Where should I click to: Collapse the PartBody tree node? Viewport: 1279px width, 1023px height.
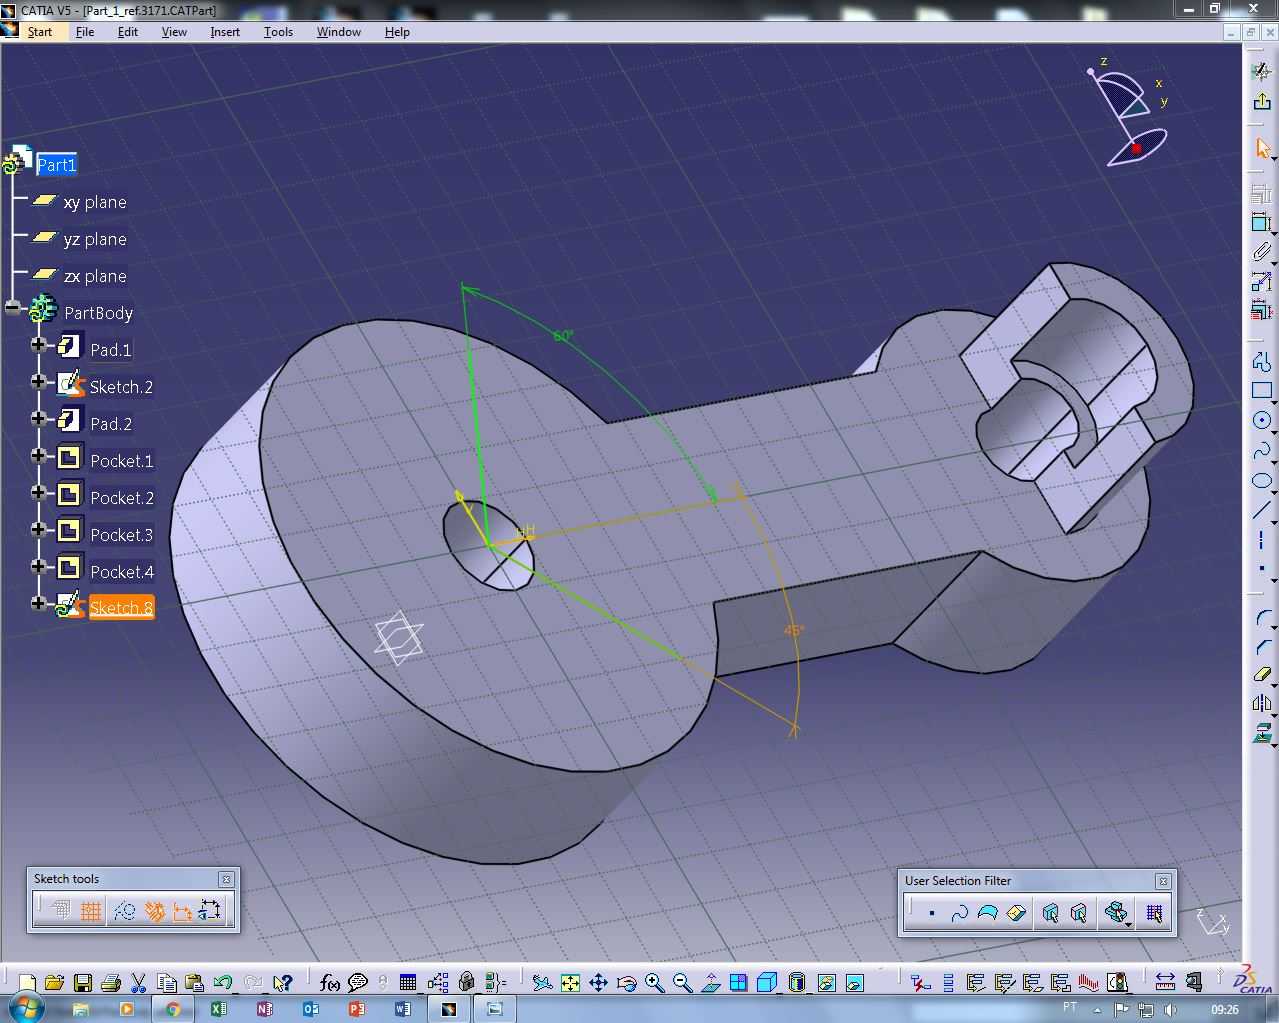pos(12,308)
